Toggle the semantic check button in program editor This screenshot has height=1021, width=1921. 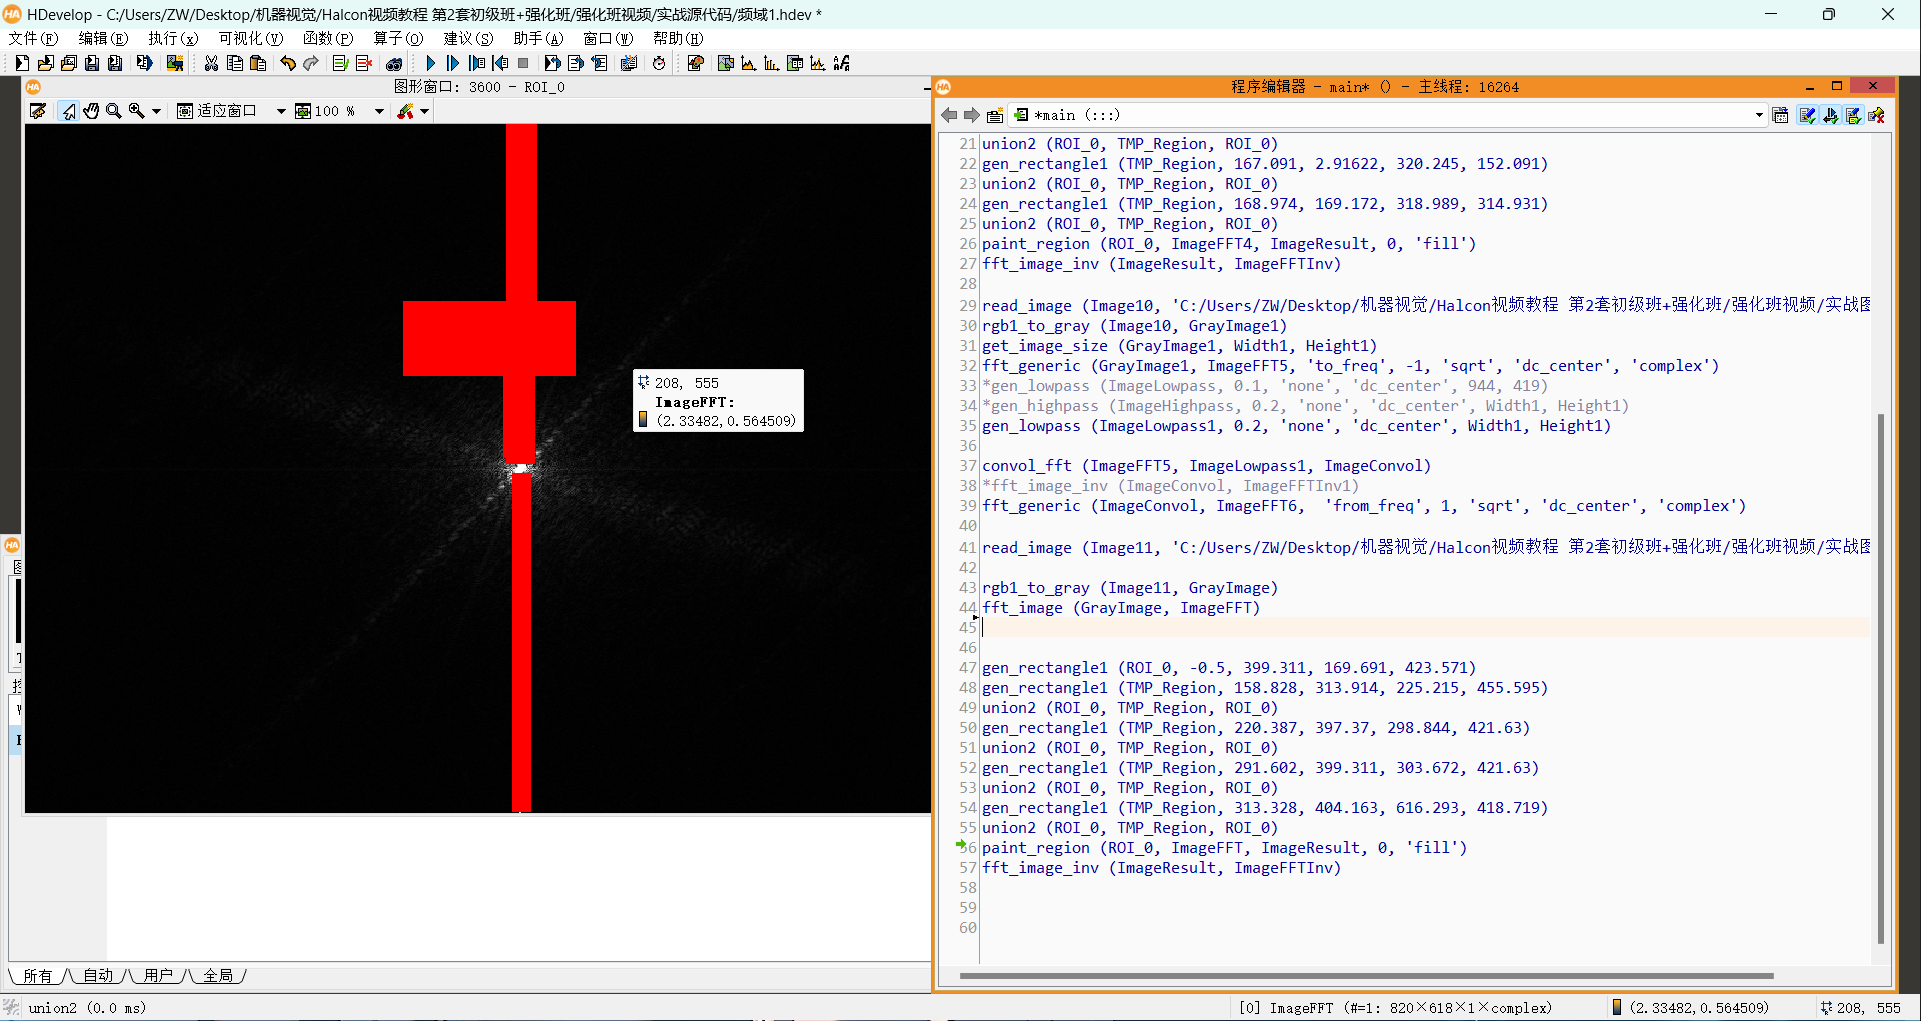click(x=1854, y=115)
